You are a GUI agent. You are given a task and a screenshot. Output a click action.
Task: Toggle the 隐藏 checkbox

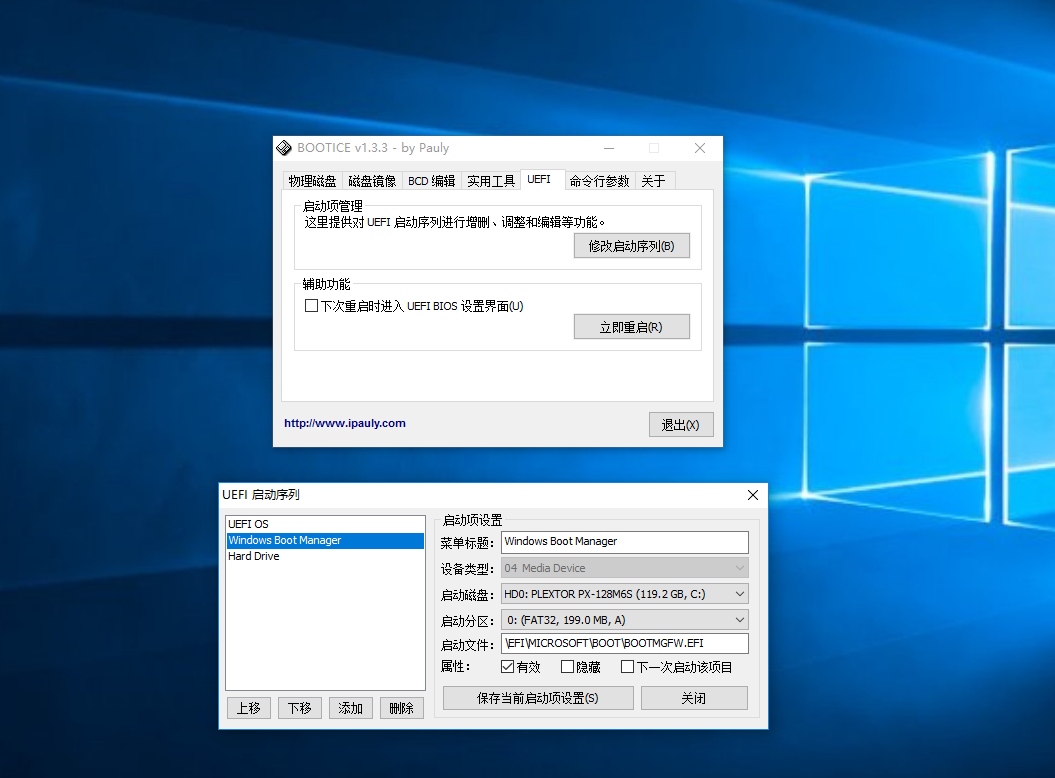[x=567, y=667]
